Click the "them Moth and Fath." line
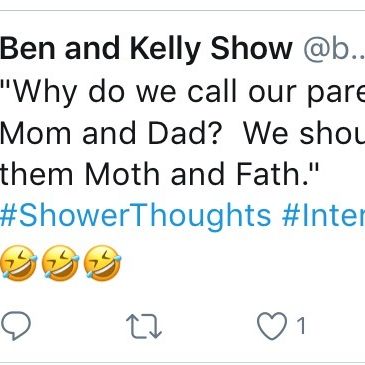The height and width of the screenshot is (365, 365). [160, 174]
